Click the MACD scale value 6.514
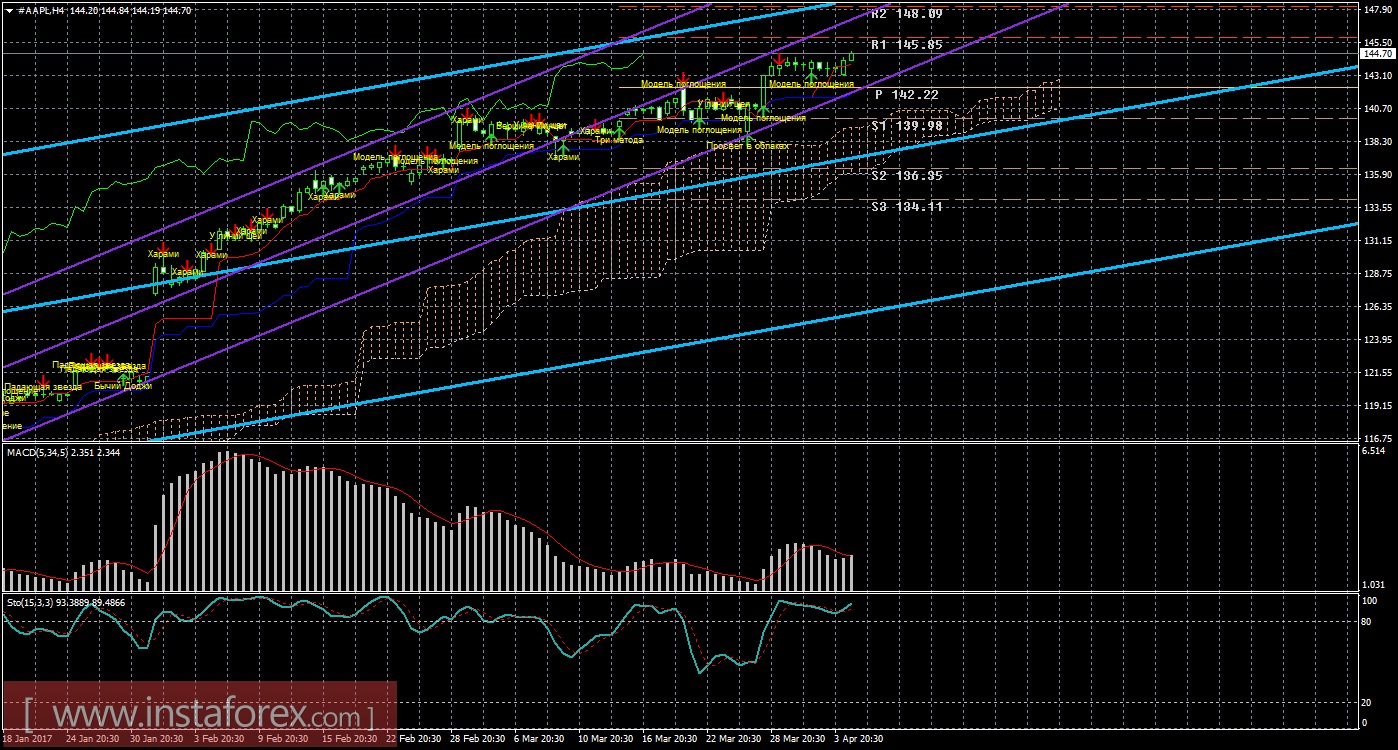The image size is (1398, 750). (1376, 452)
